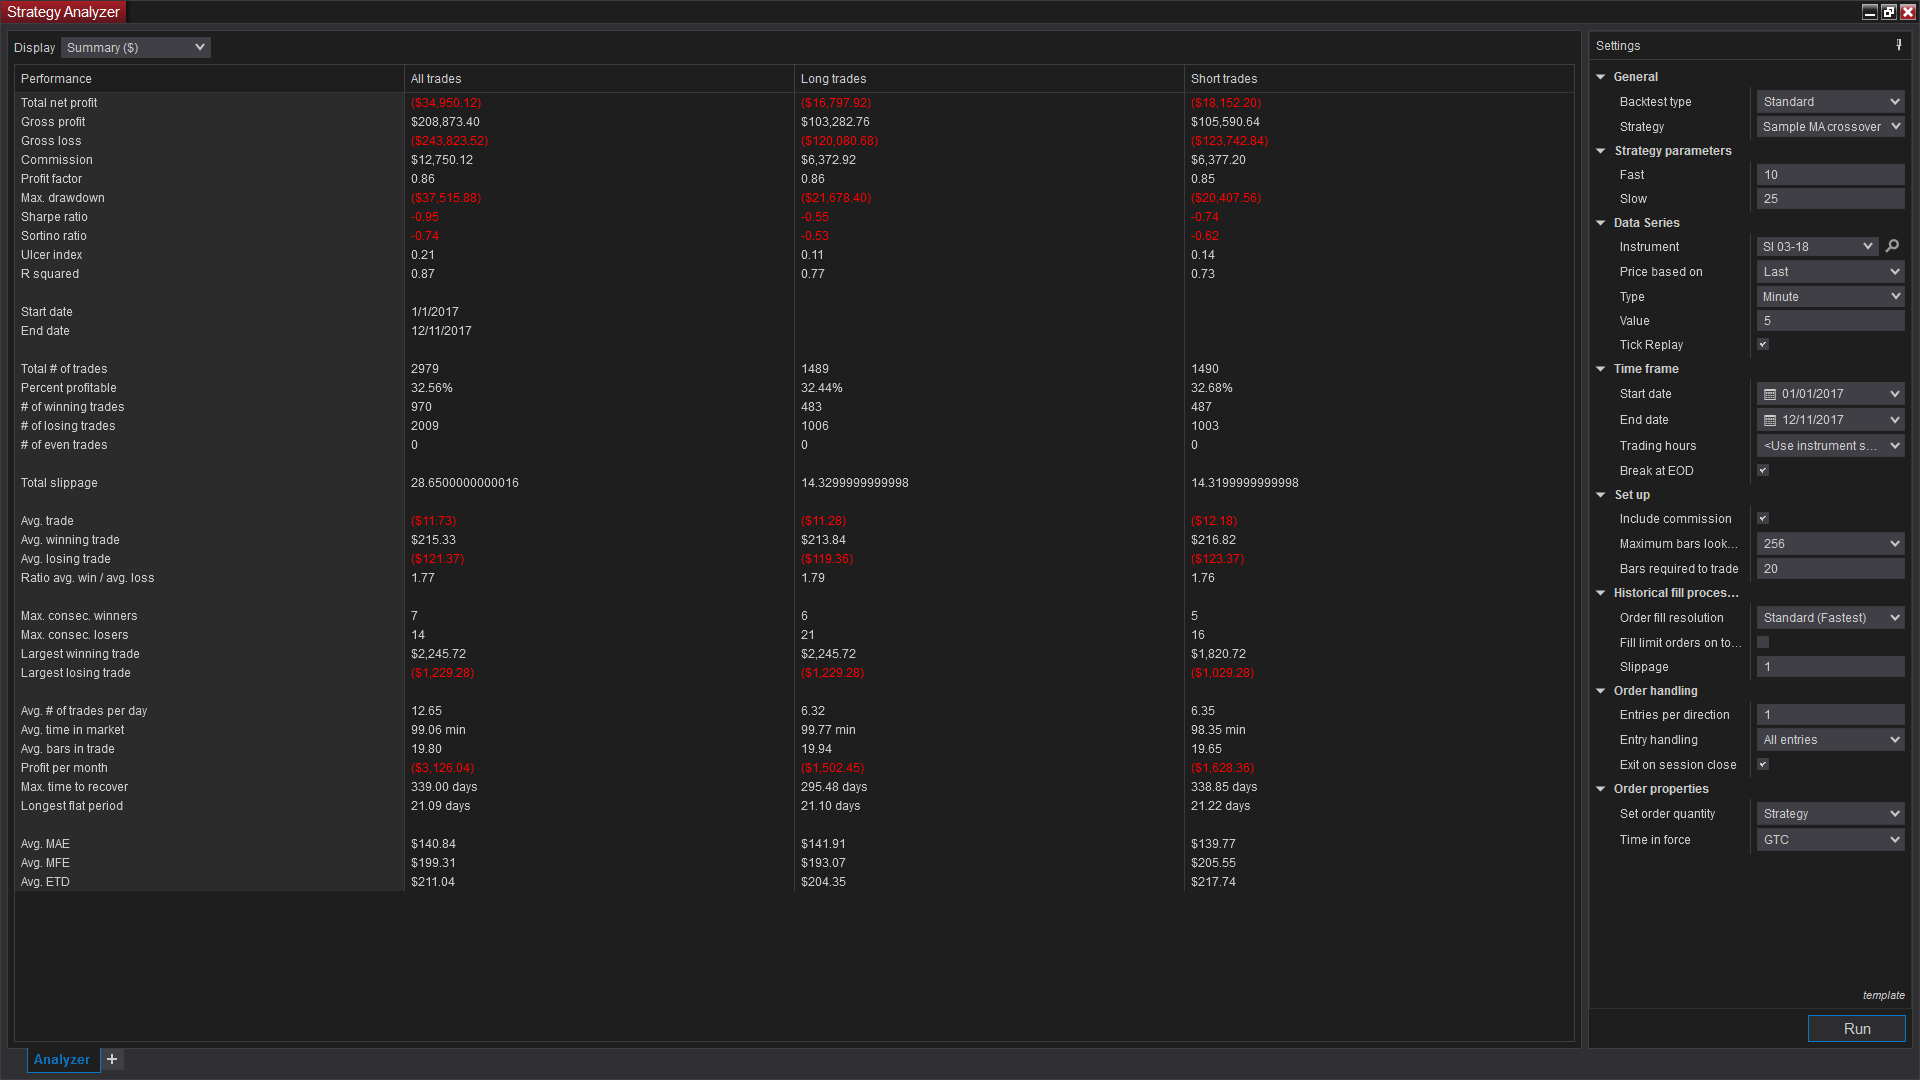Restore the Strategy Analyzer window
This screenshot has width=1920, height=1080.
point(1888,12)
